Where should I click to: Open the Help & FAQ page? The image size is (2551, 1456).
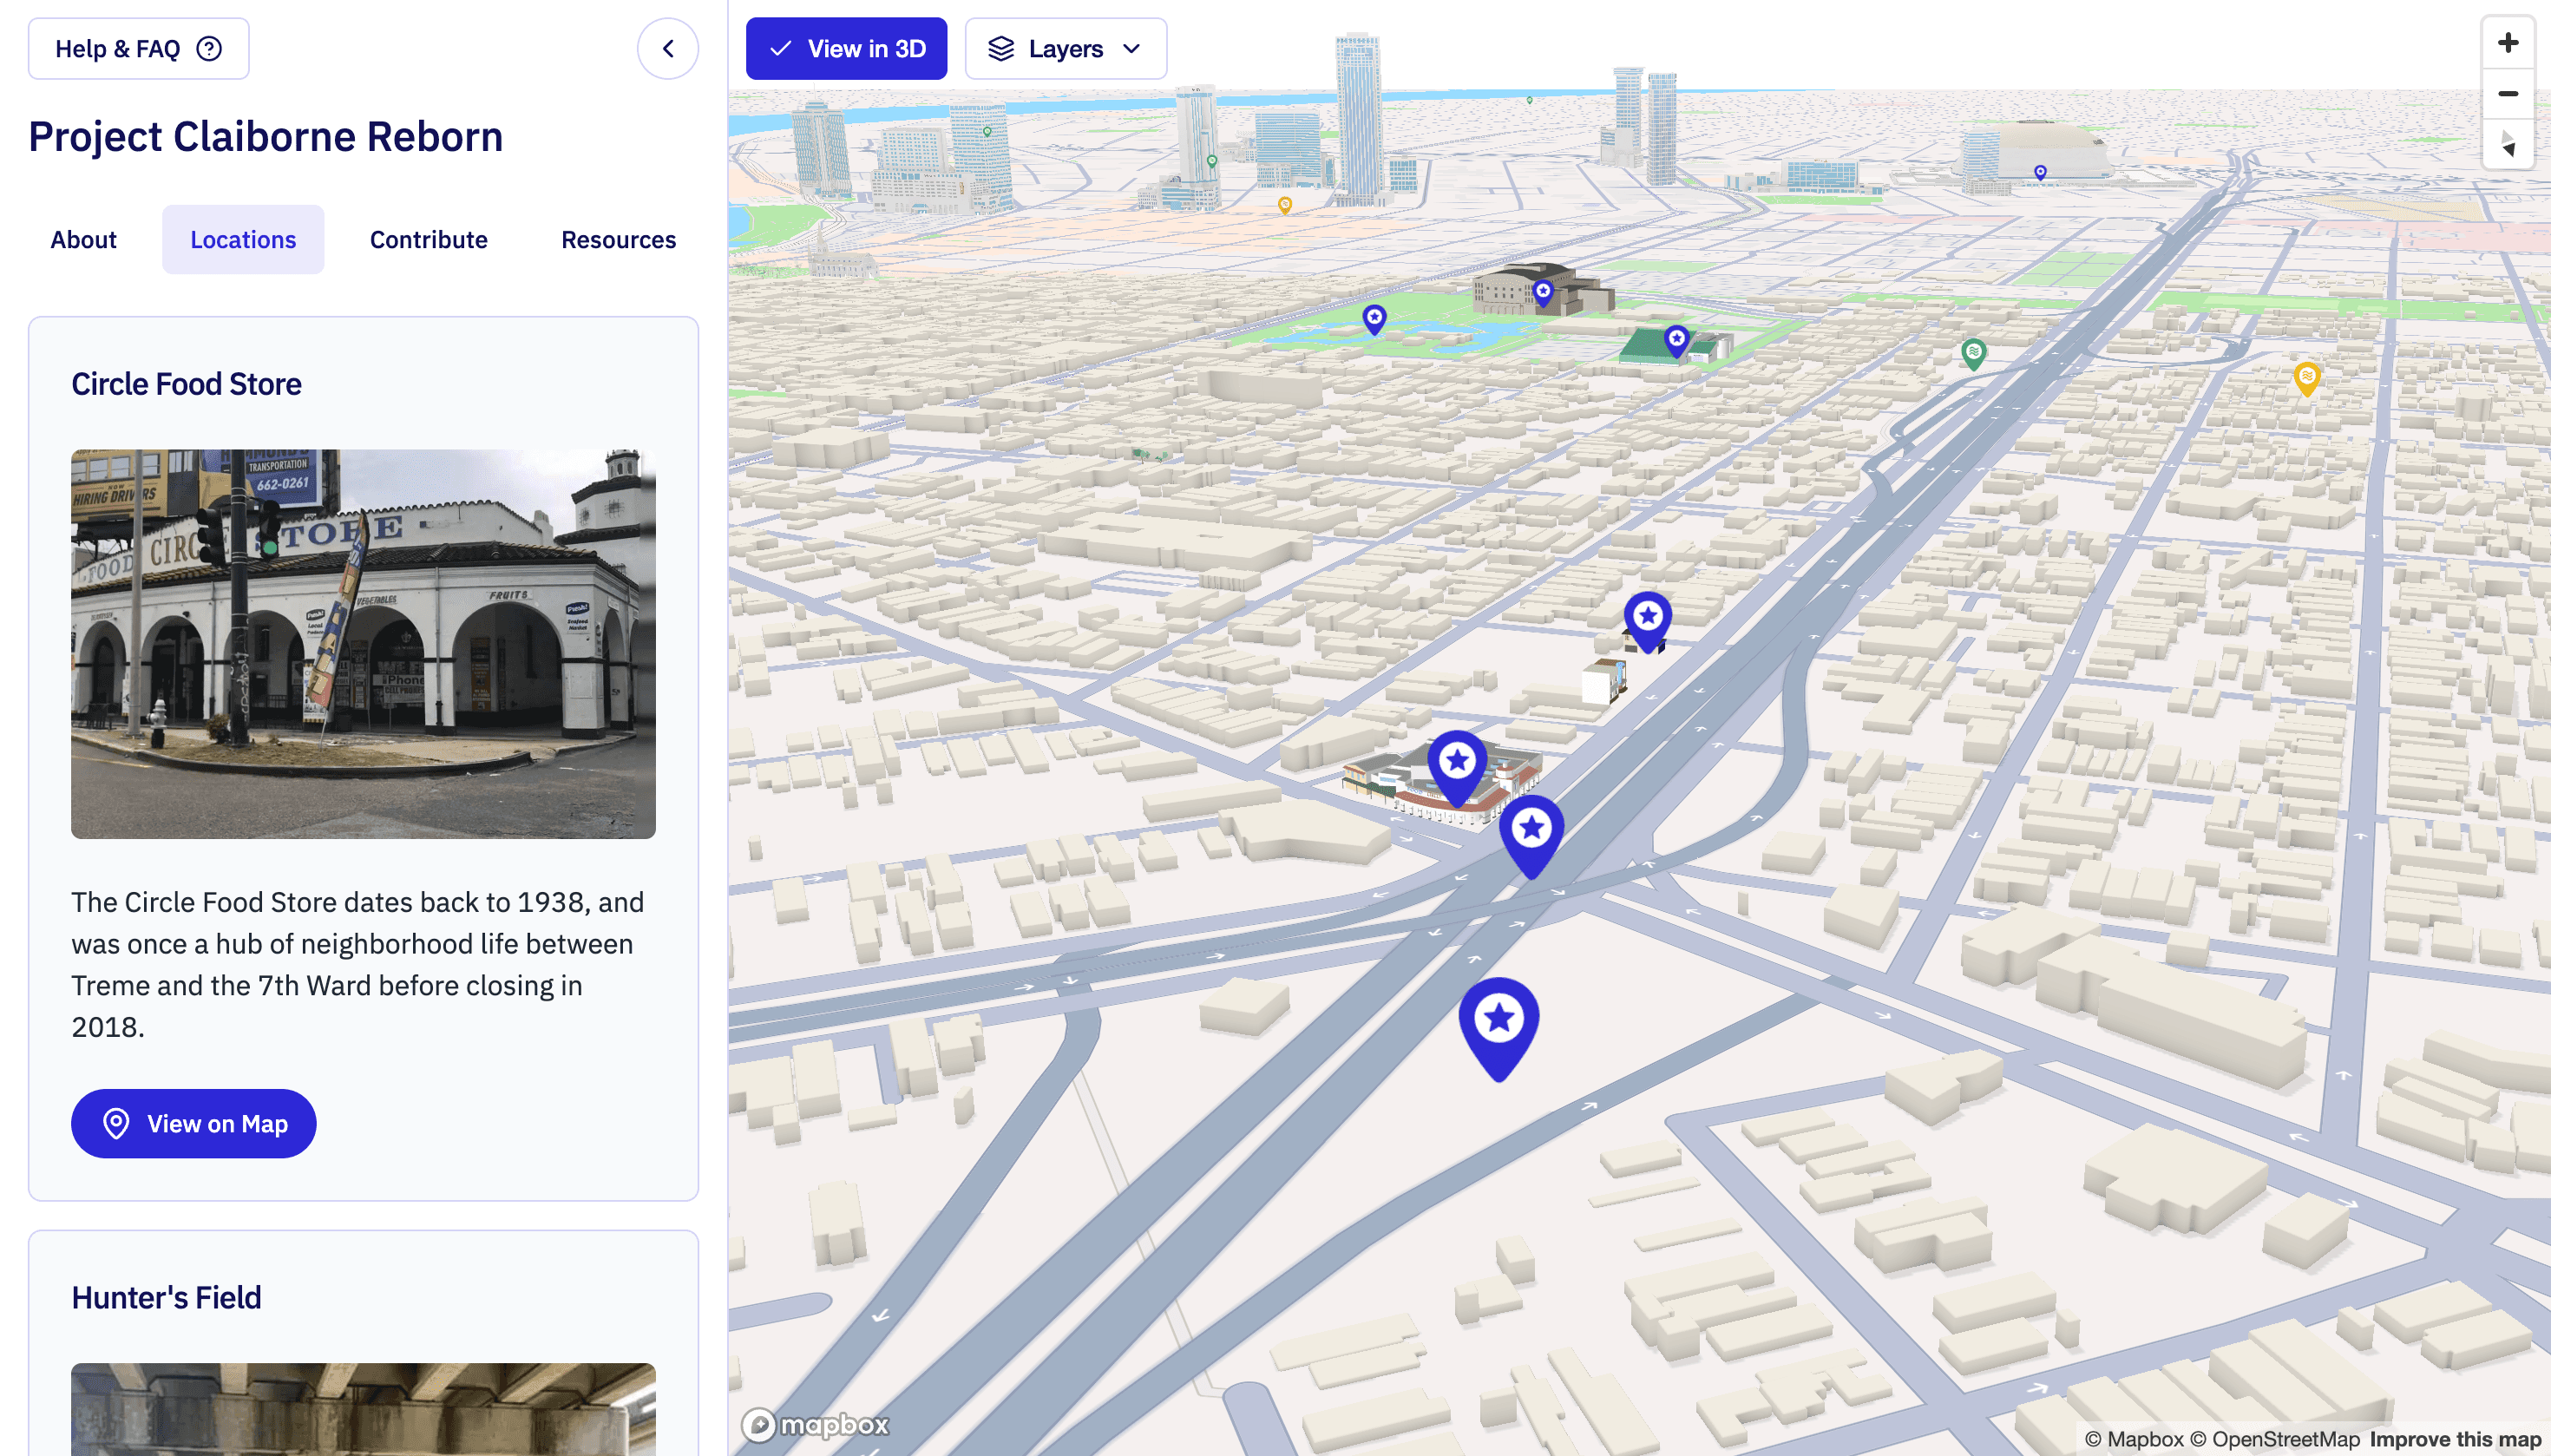138,48
